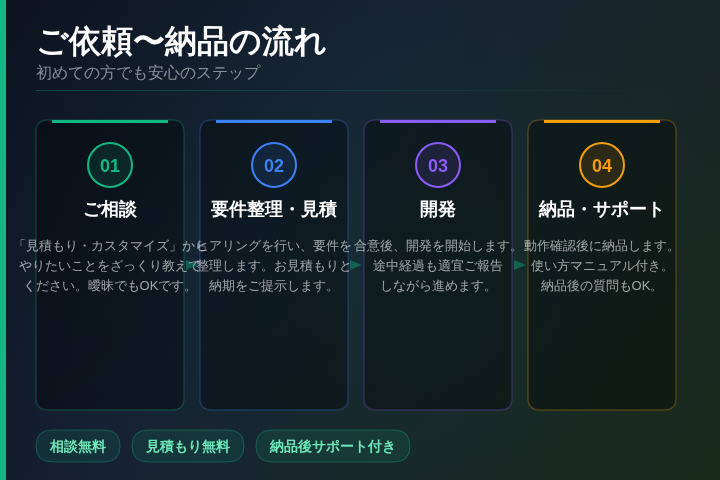Click the green top bar of the first card
720x480 pixels.
[x=110, y=121]
